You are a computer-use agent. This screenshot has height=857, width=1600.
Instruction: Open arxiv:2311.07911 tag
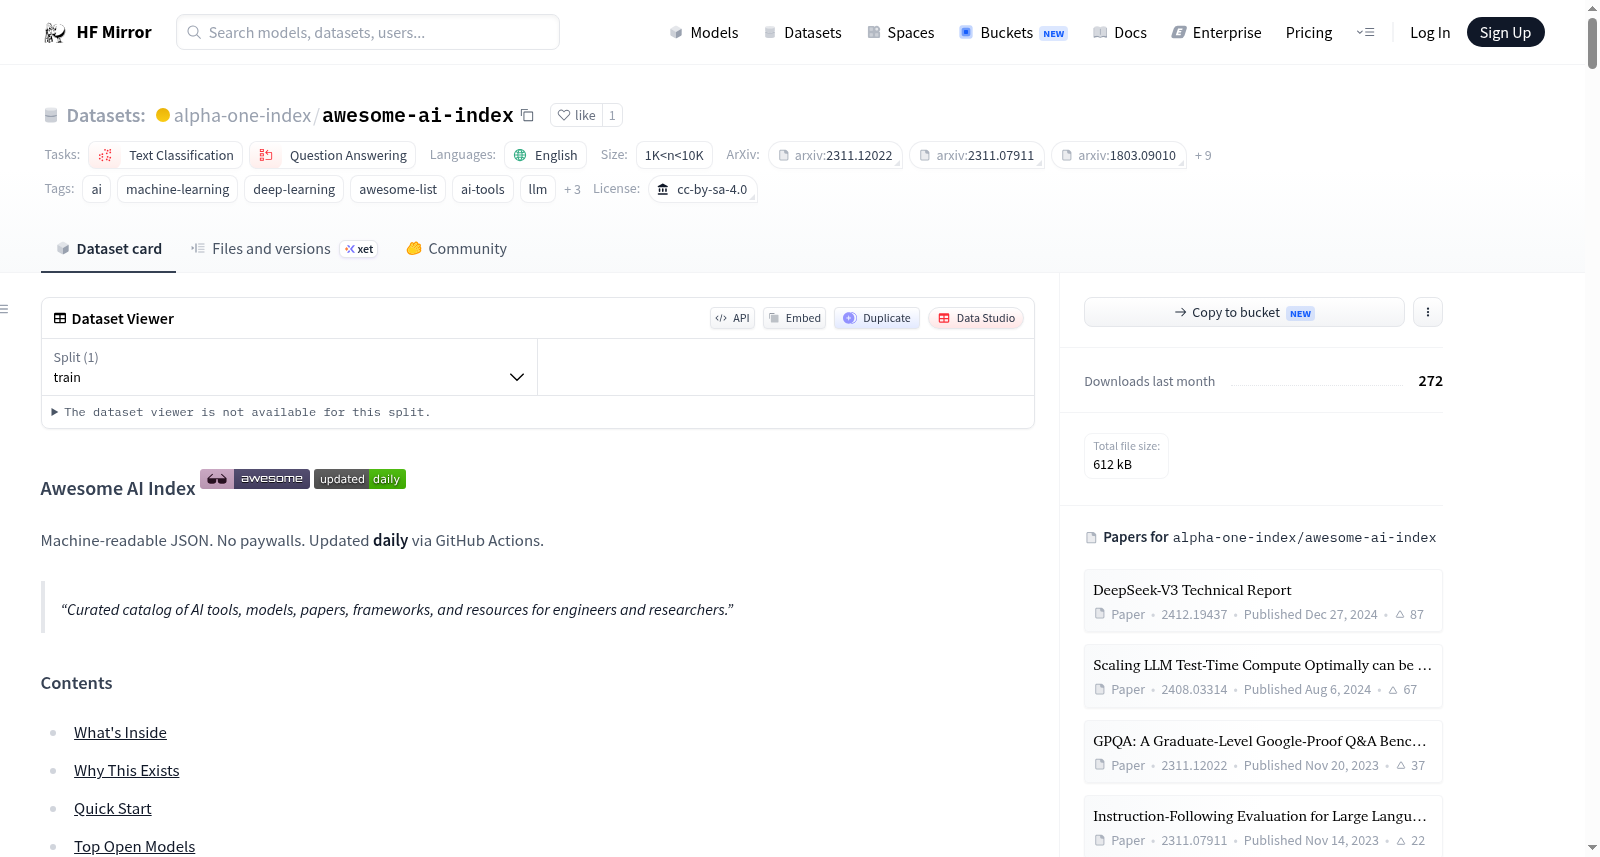click(x=977, y=155)
